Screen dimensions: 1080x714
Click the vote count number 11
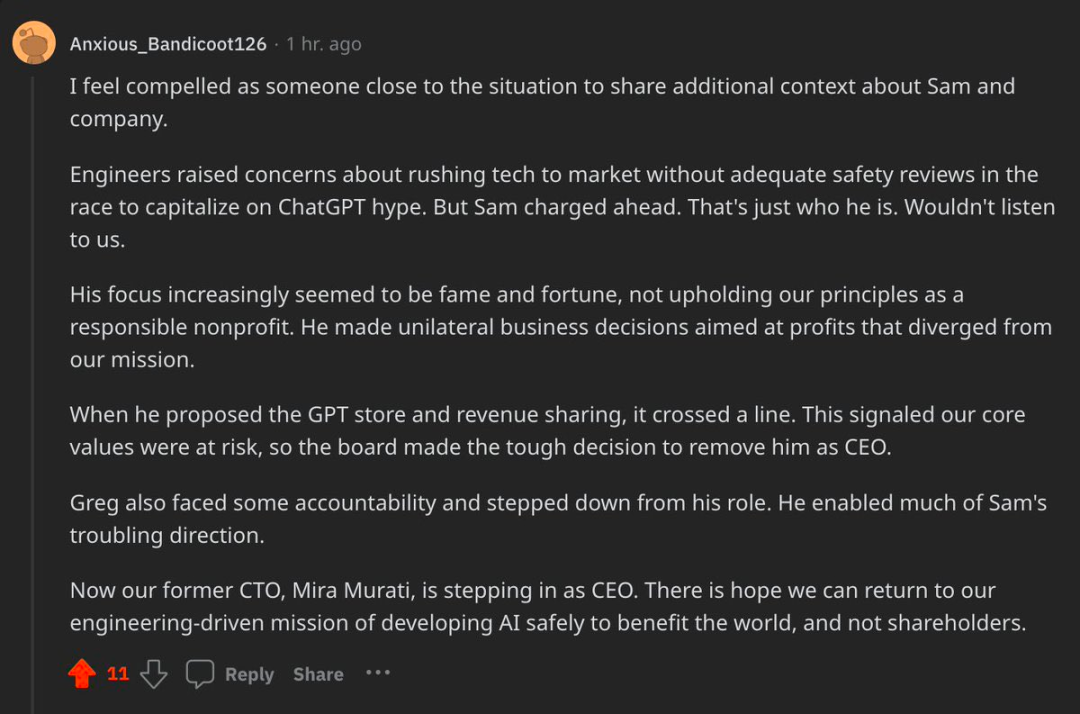118,674
